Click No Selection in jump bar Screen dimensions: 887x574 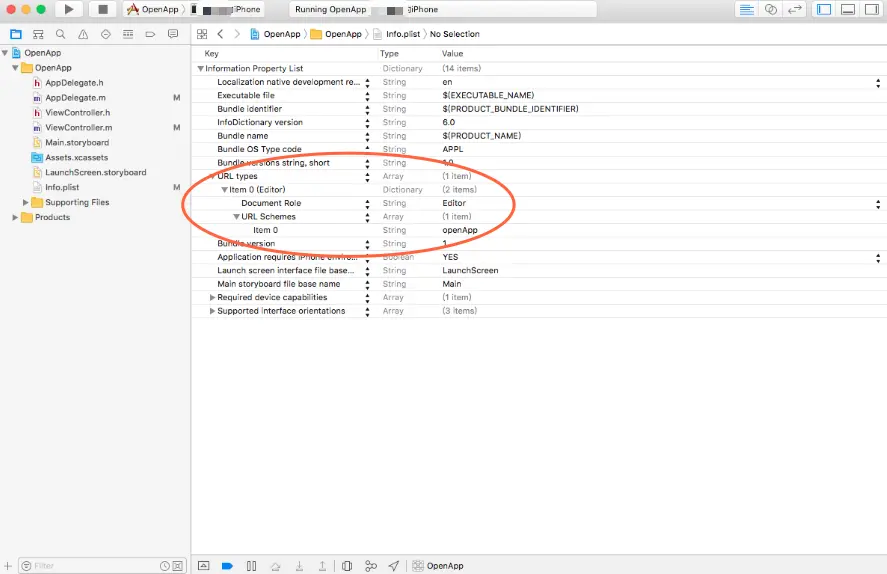[454, 34]
